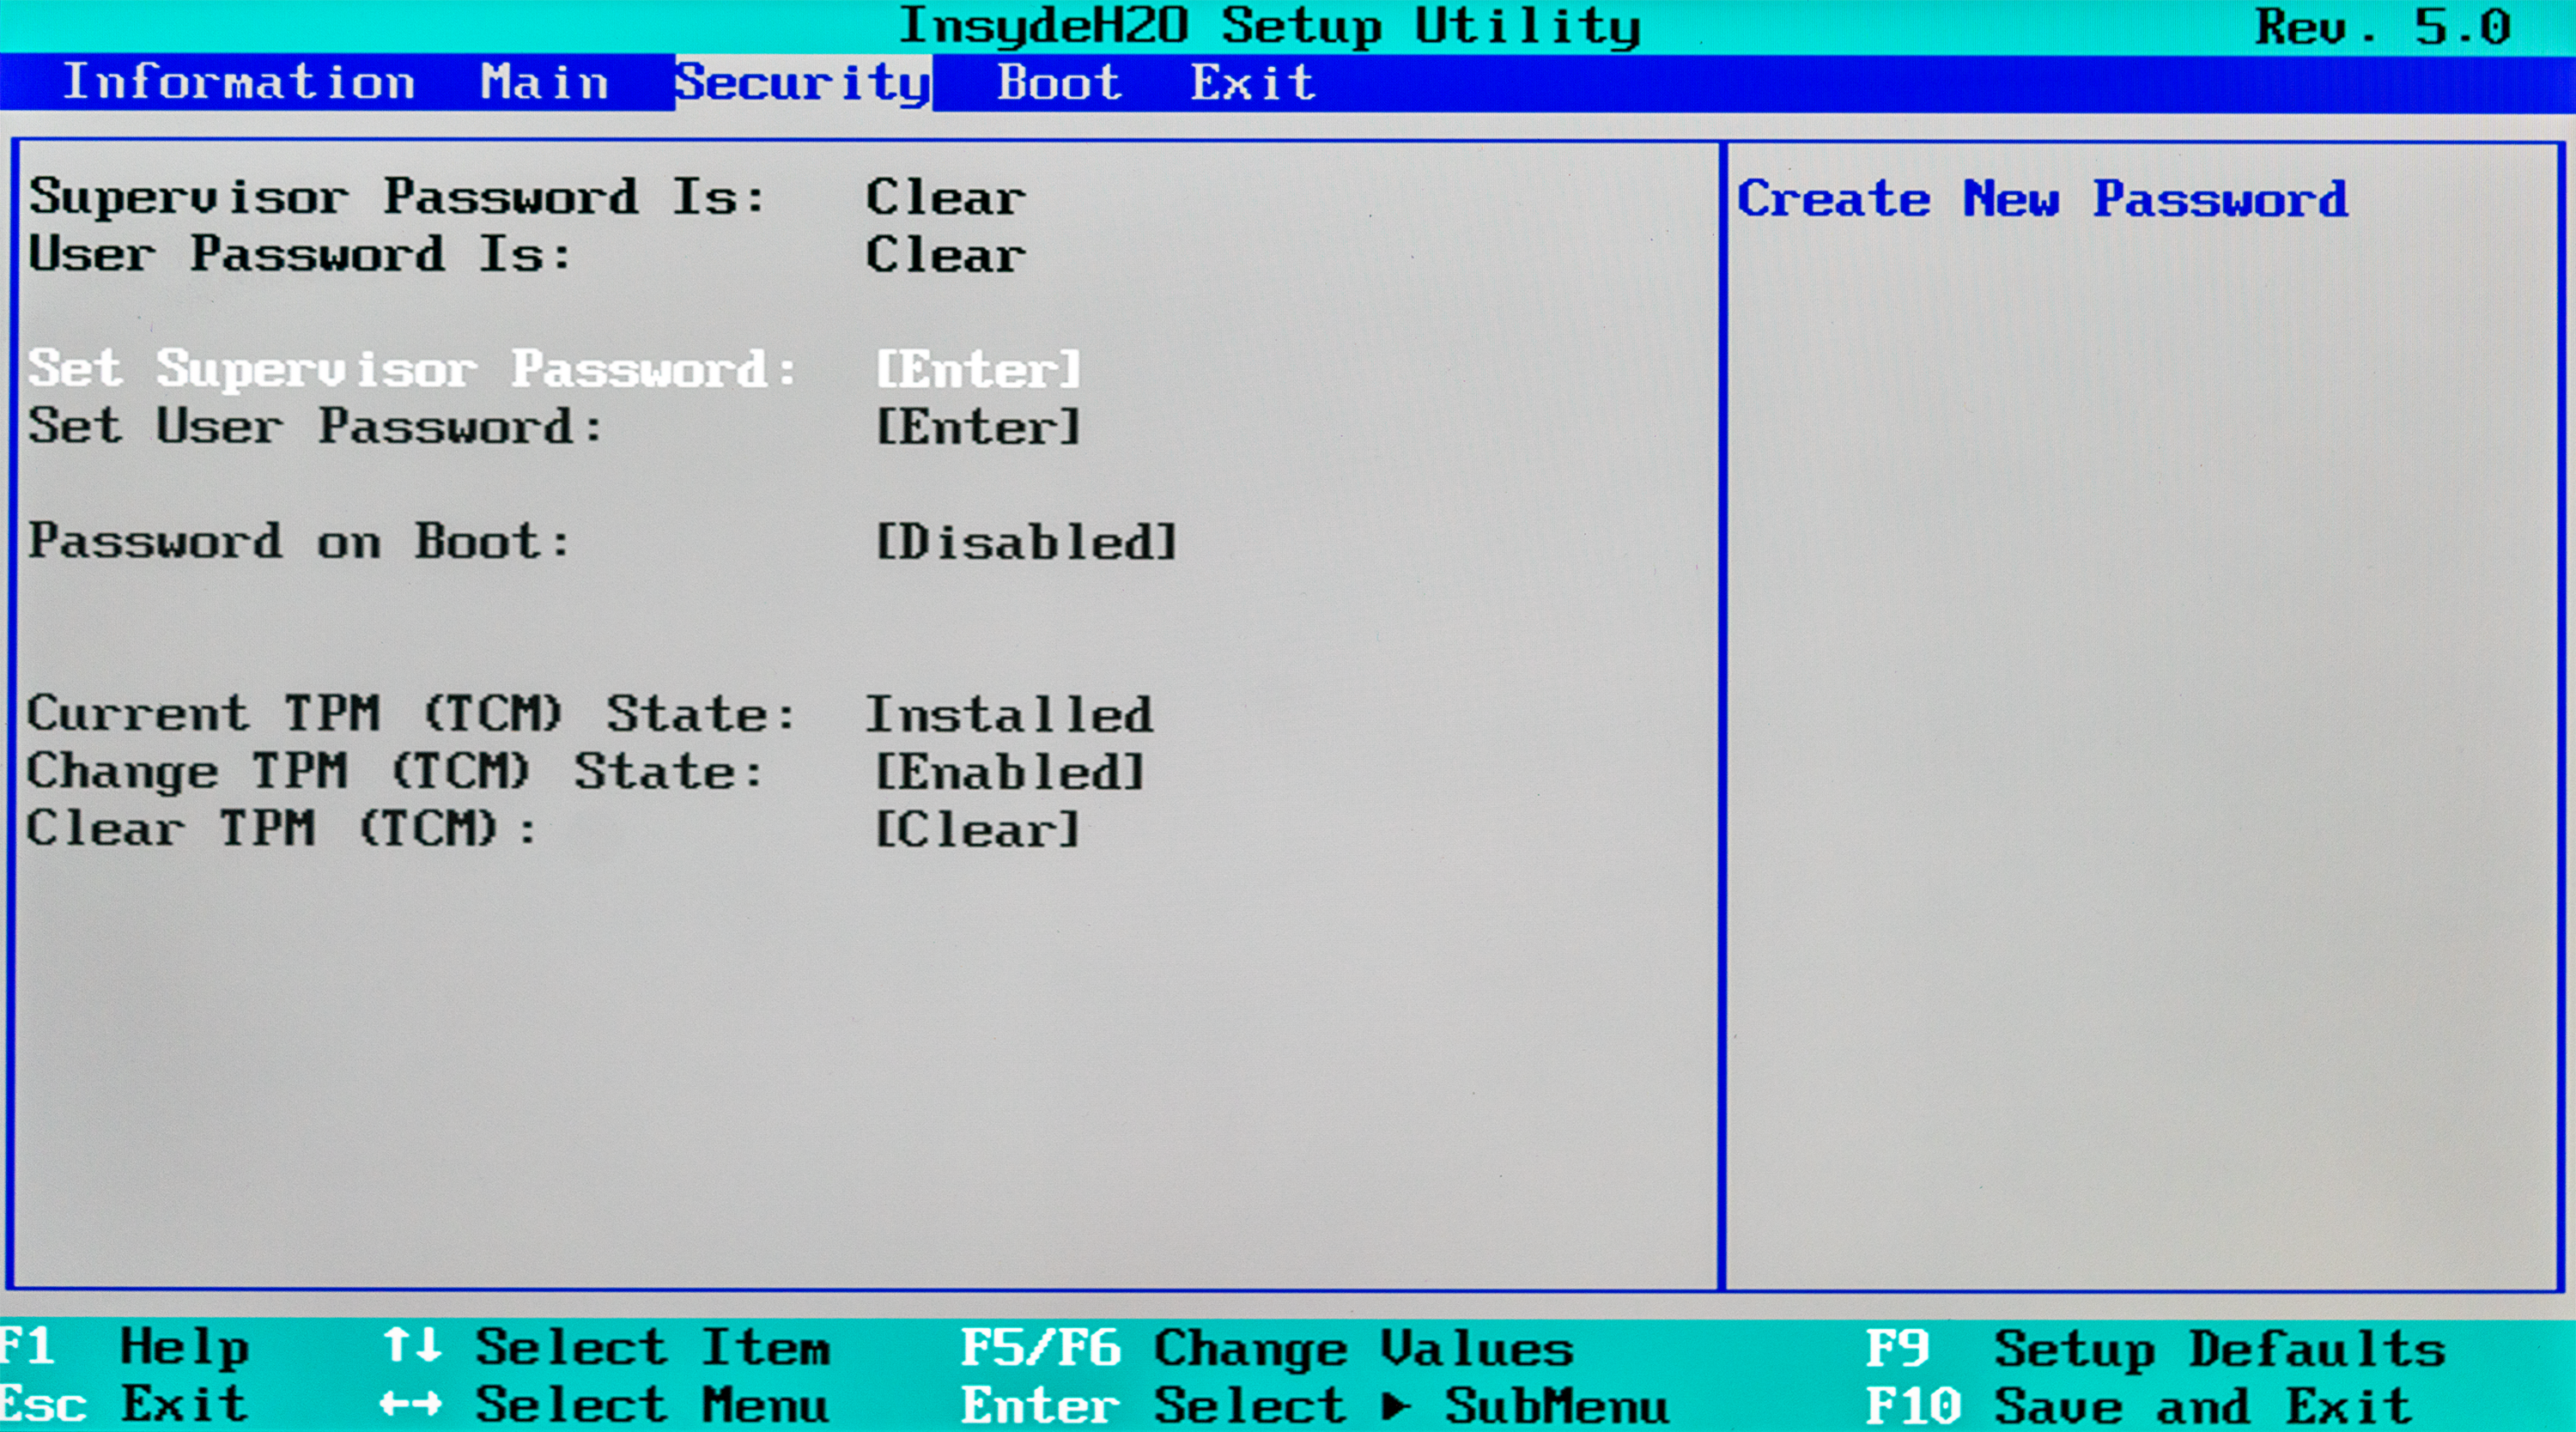This screenshot has width=2576, height=1432.
Task: Click the Clear TPM (TCM) value
Action: (977, 829)
